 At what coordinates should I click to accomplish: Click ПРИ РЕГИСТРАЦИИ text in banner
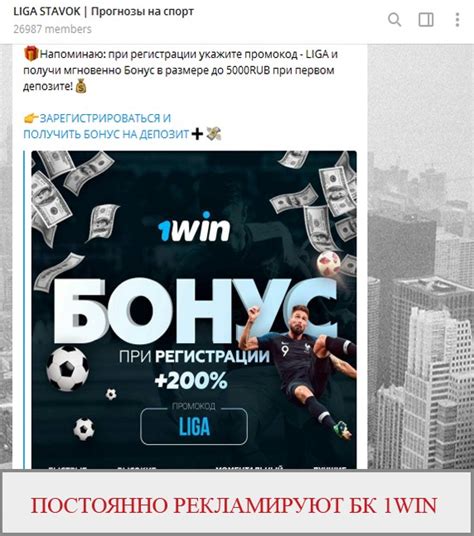pos(194,357)
